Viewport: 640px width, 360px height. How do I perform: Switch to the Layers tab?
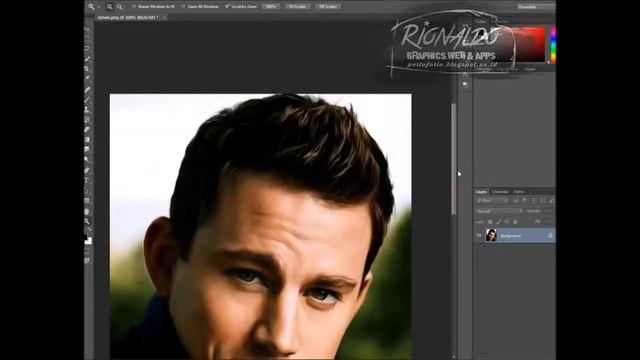(482, 192)
